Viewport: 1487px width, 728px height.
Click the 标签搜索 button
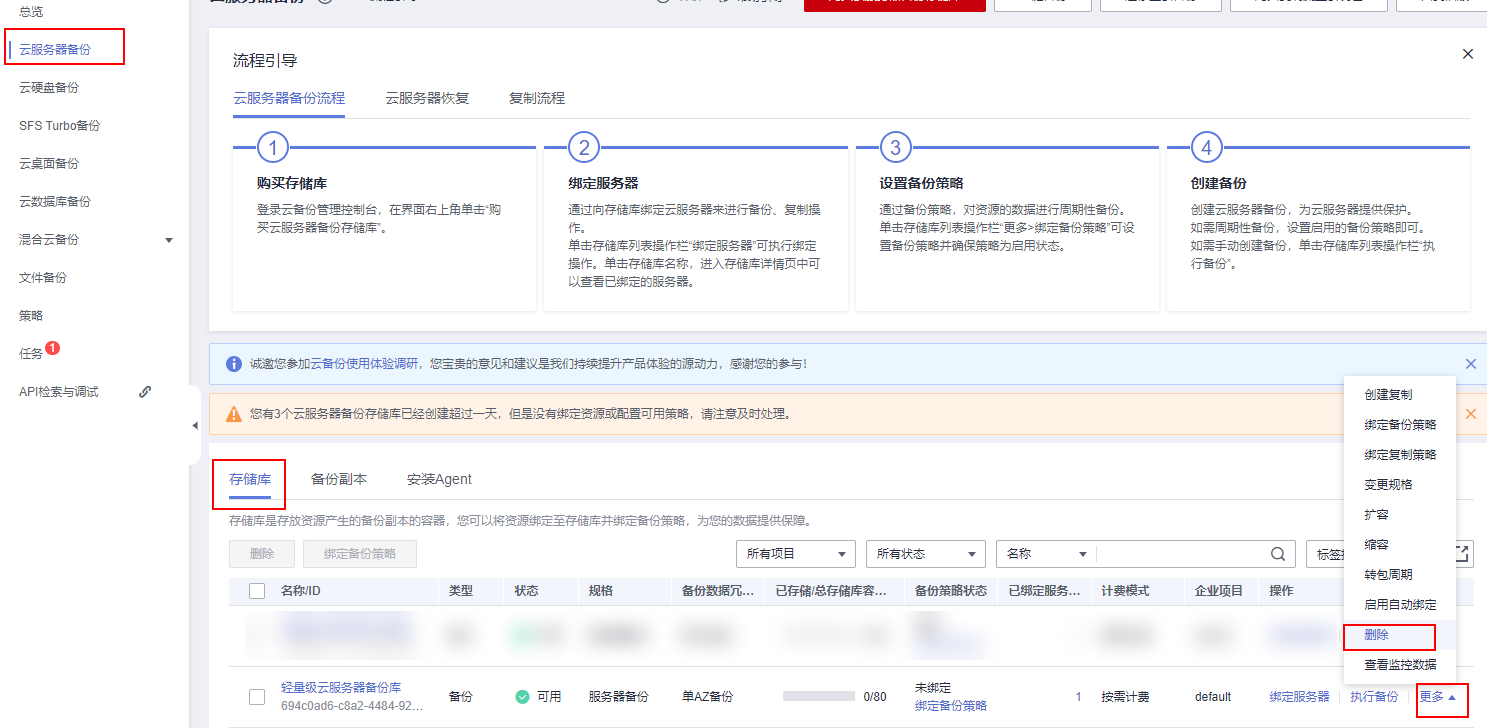[x=1330, y=554]
